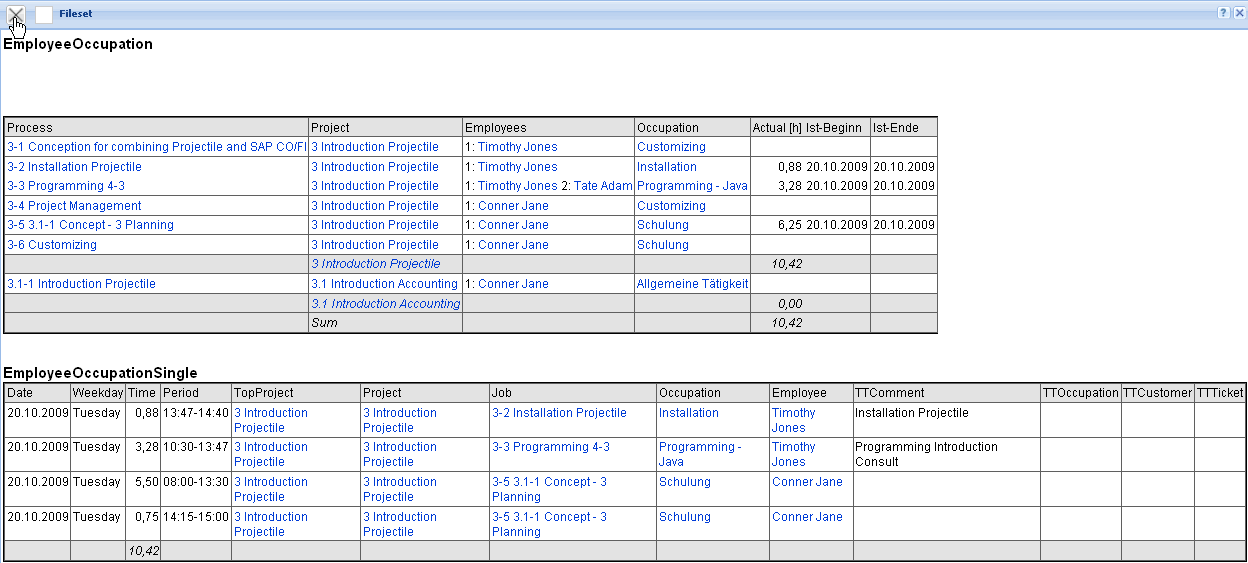Click Schulung in the 14:15-15:00 row
1248x563 pixels.
coord(684,517)
